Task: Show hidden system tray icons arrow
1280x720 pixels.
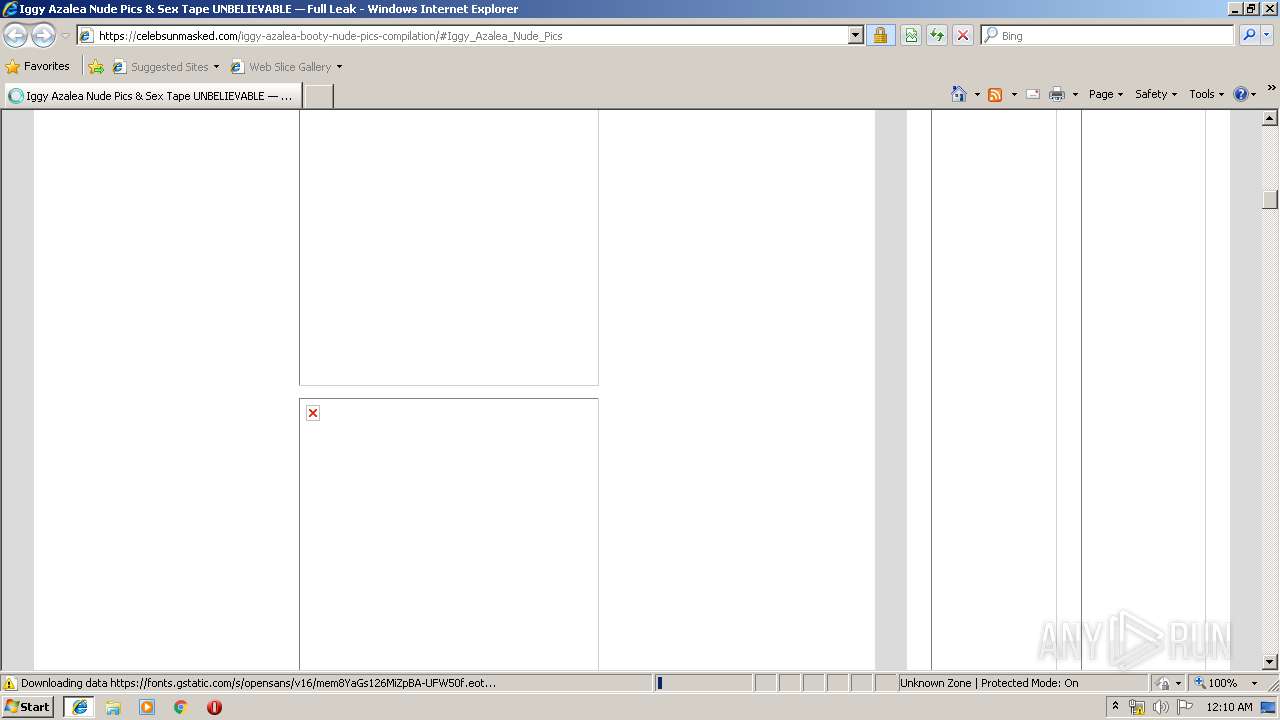Action: coord(1116,706)
